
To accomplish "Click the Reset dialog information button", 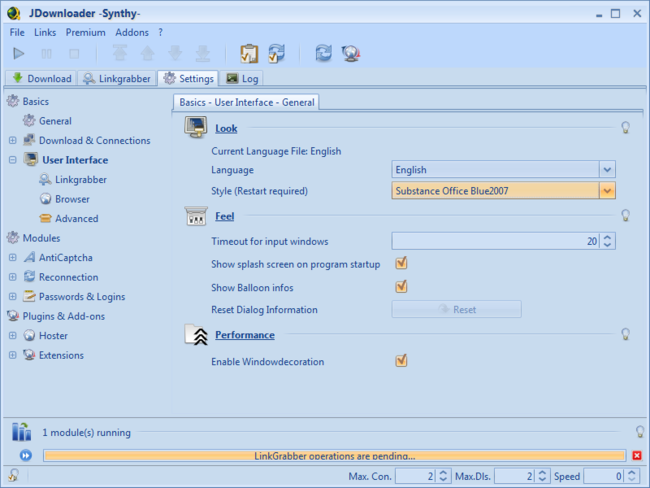I will 456,309.
